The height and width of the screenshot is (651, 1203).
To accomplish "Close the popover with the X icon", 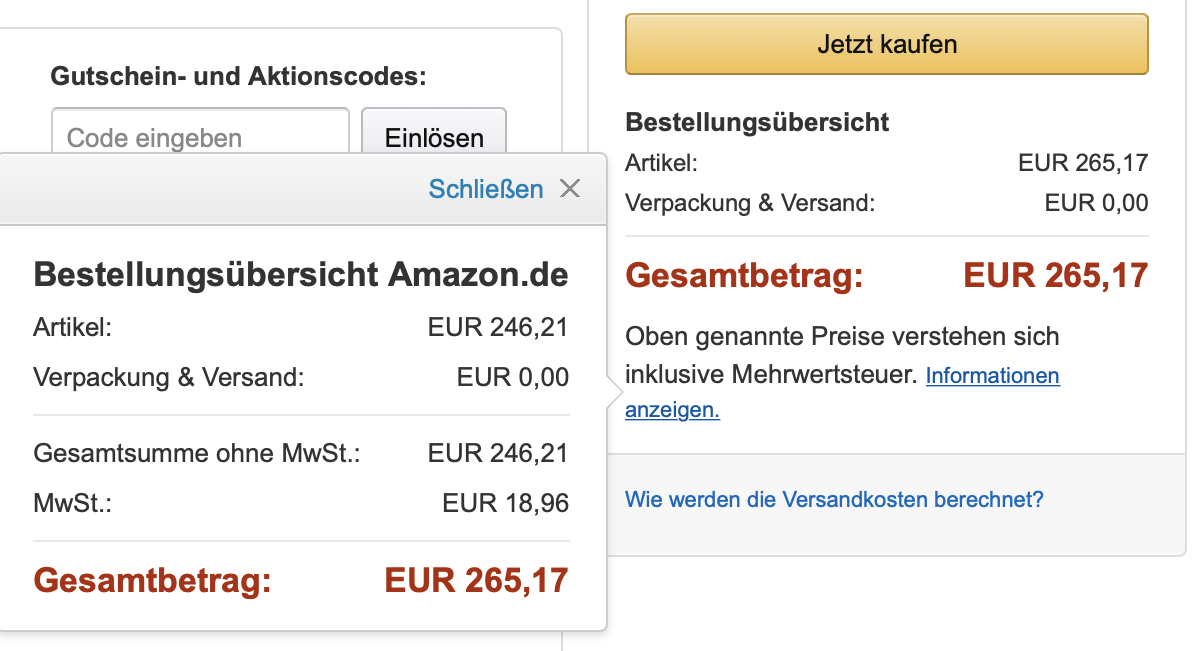I will coord(570,189).
